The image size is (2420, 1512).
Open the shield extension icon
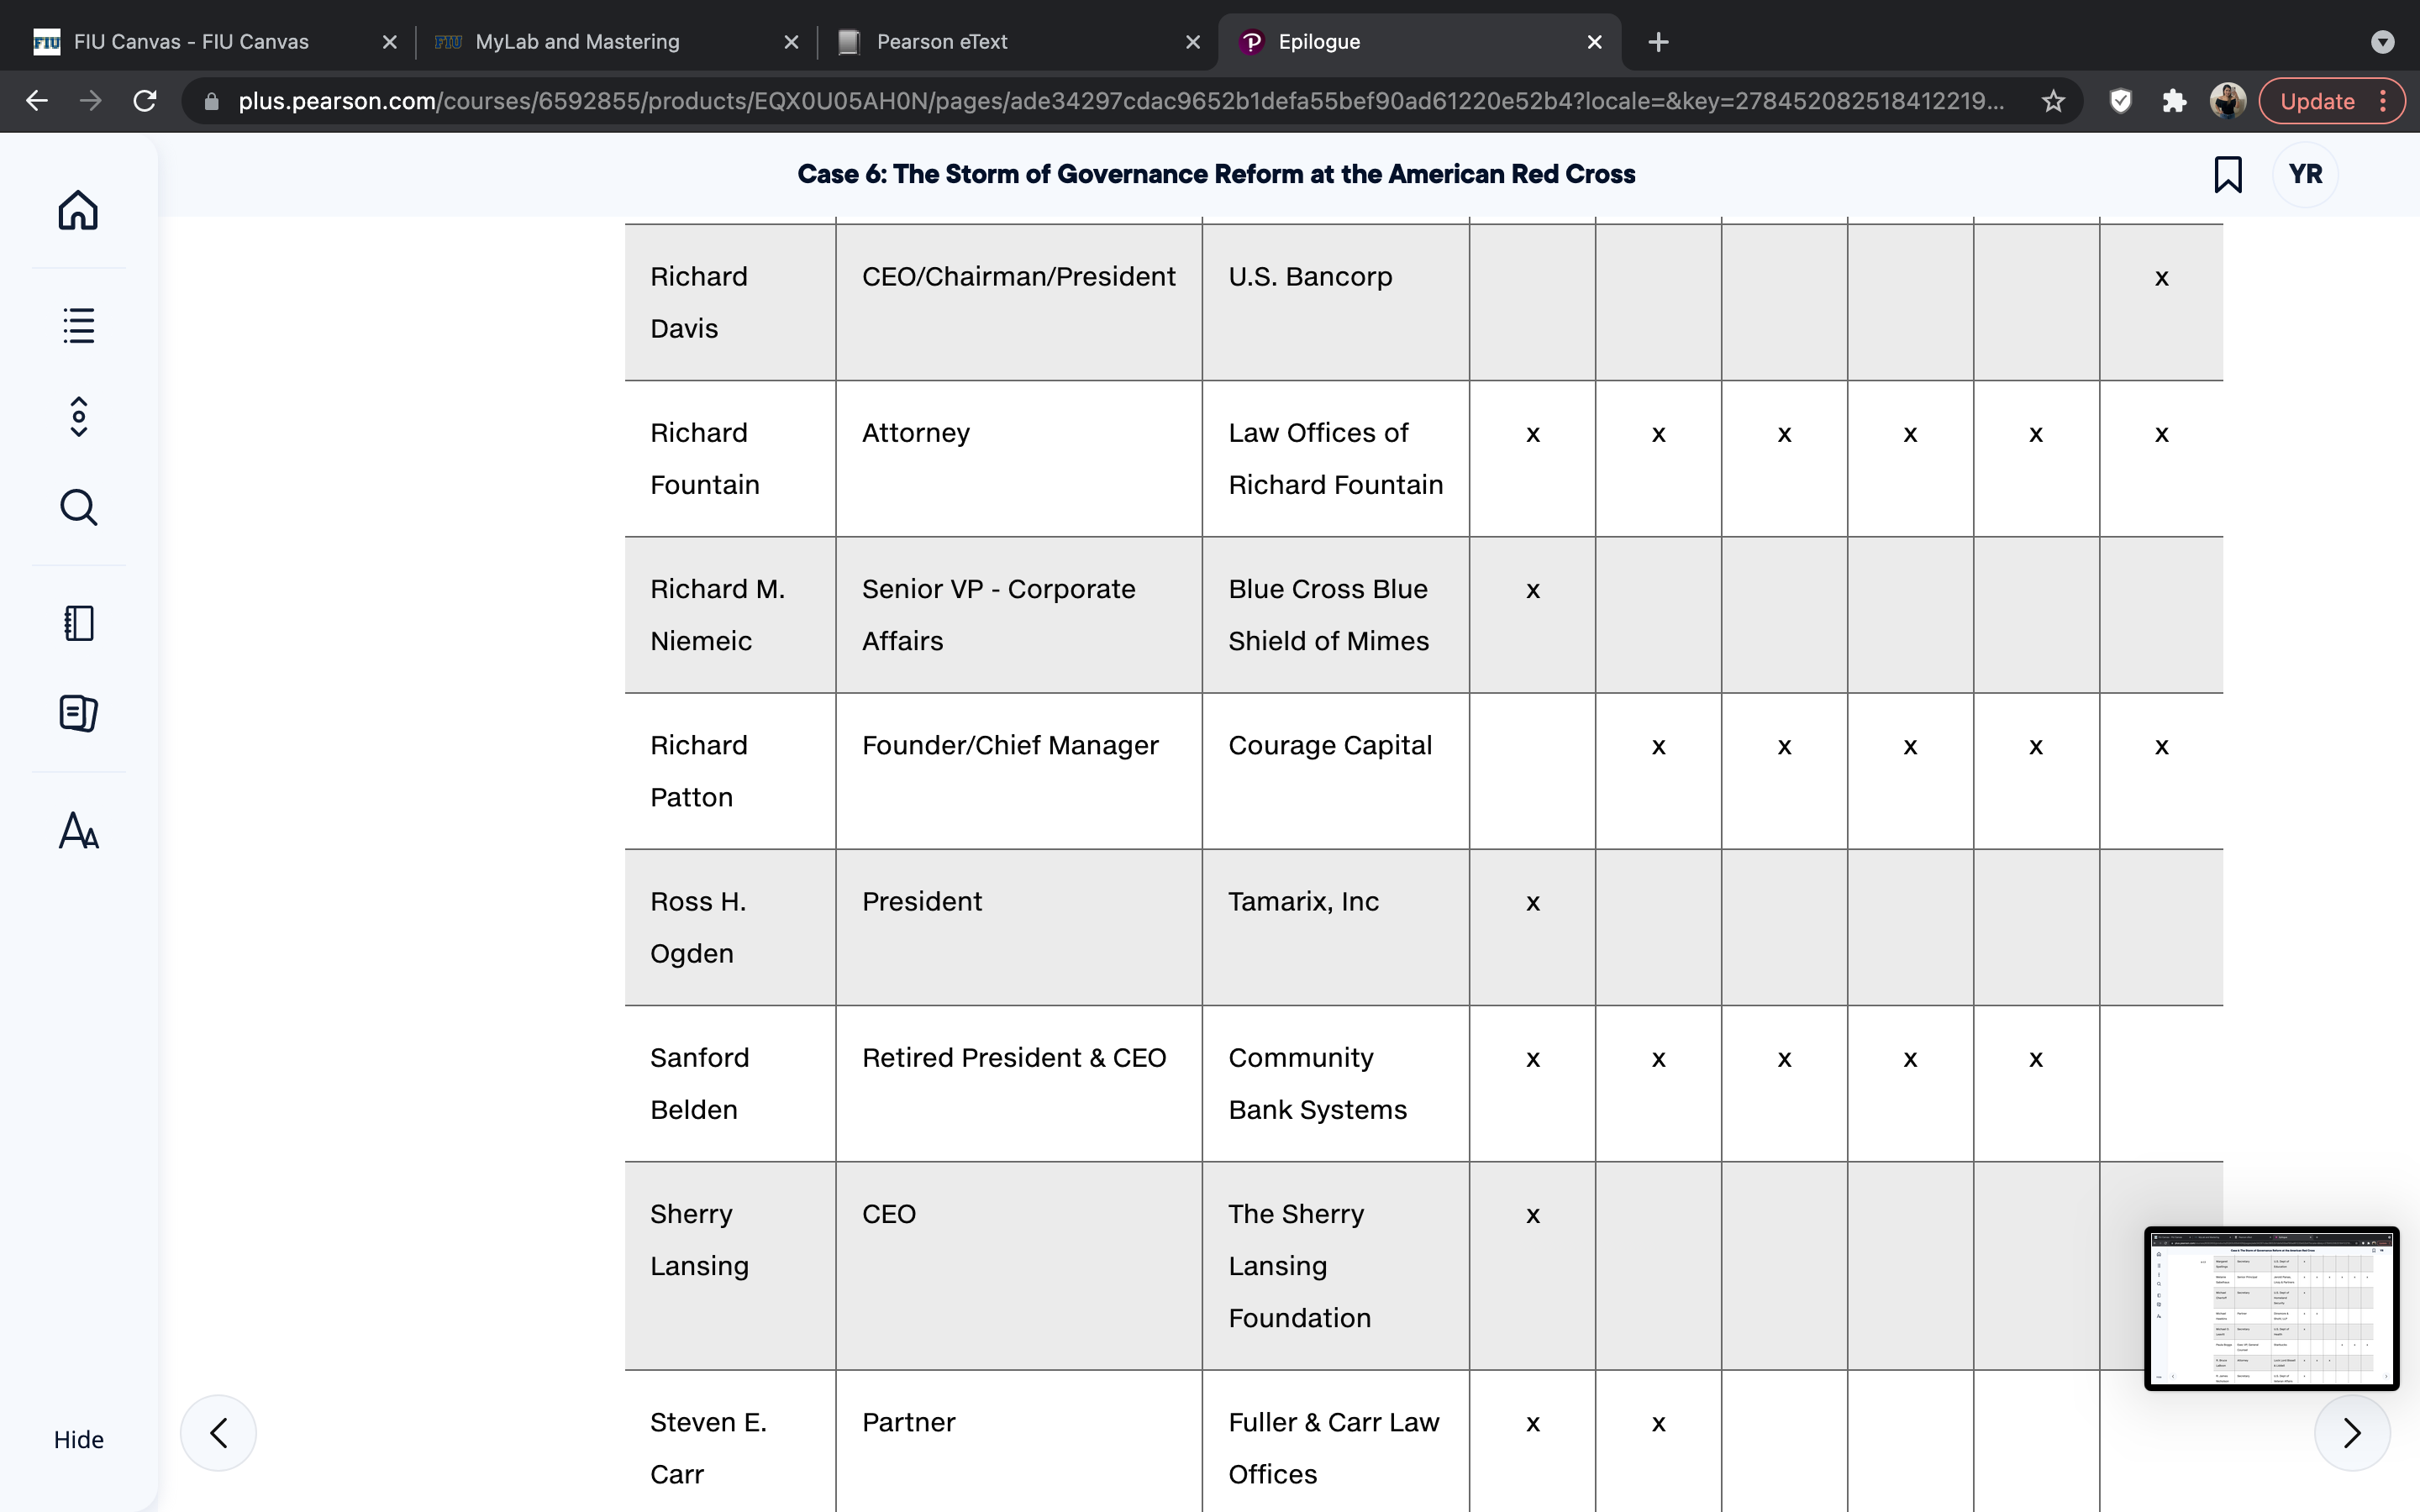2120,101
